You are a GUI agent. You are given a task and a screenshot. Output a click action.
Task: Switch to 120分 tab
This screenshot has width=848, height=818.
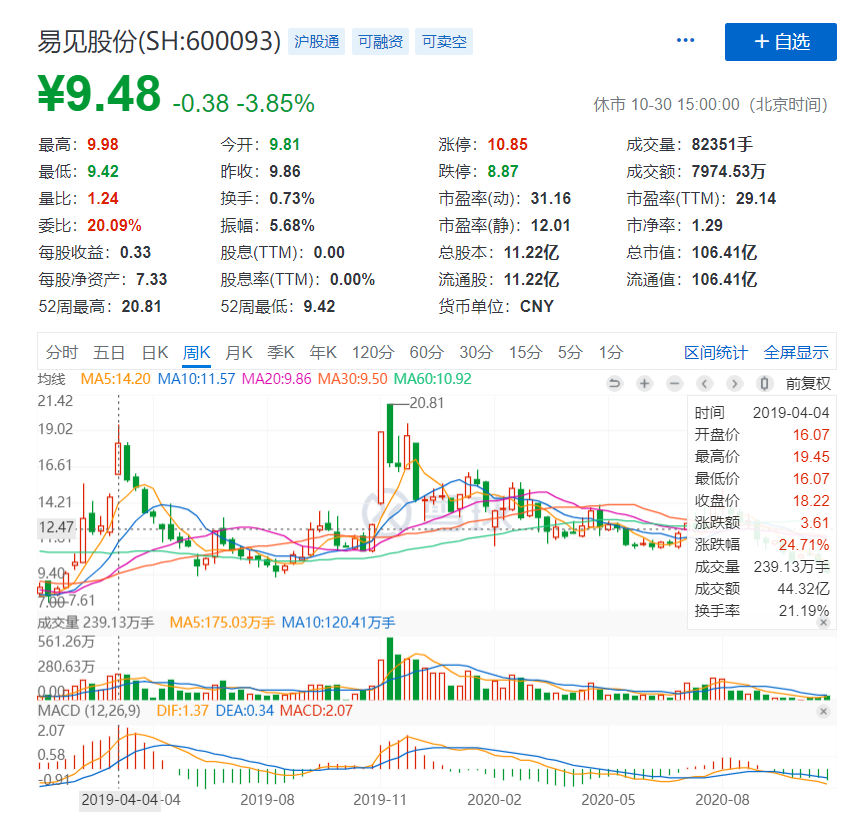tap(373, 353)
